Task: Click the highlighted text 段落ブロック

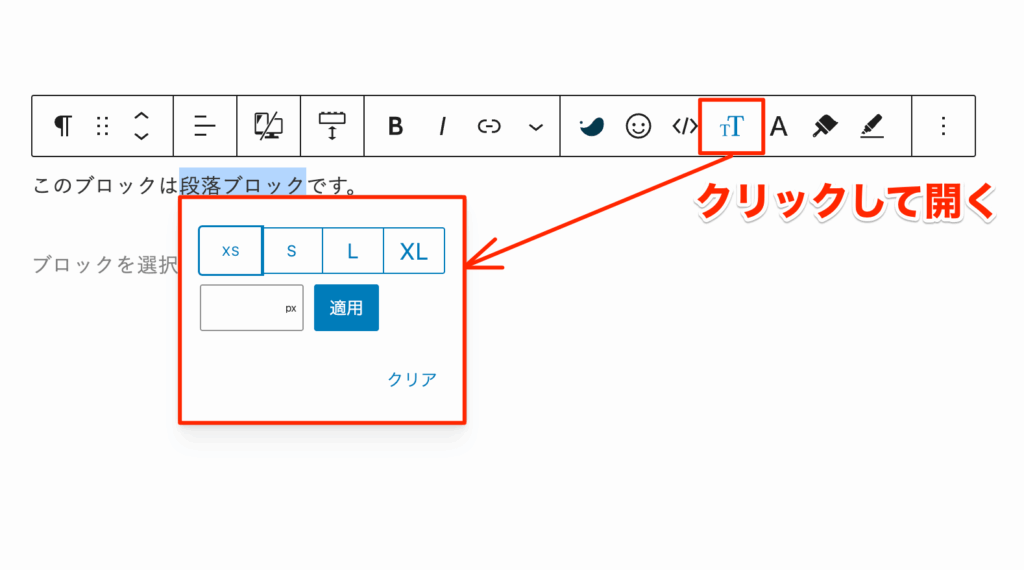Action: [x=243, y=185]
